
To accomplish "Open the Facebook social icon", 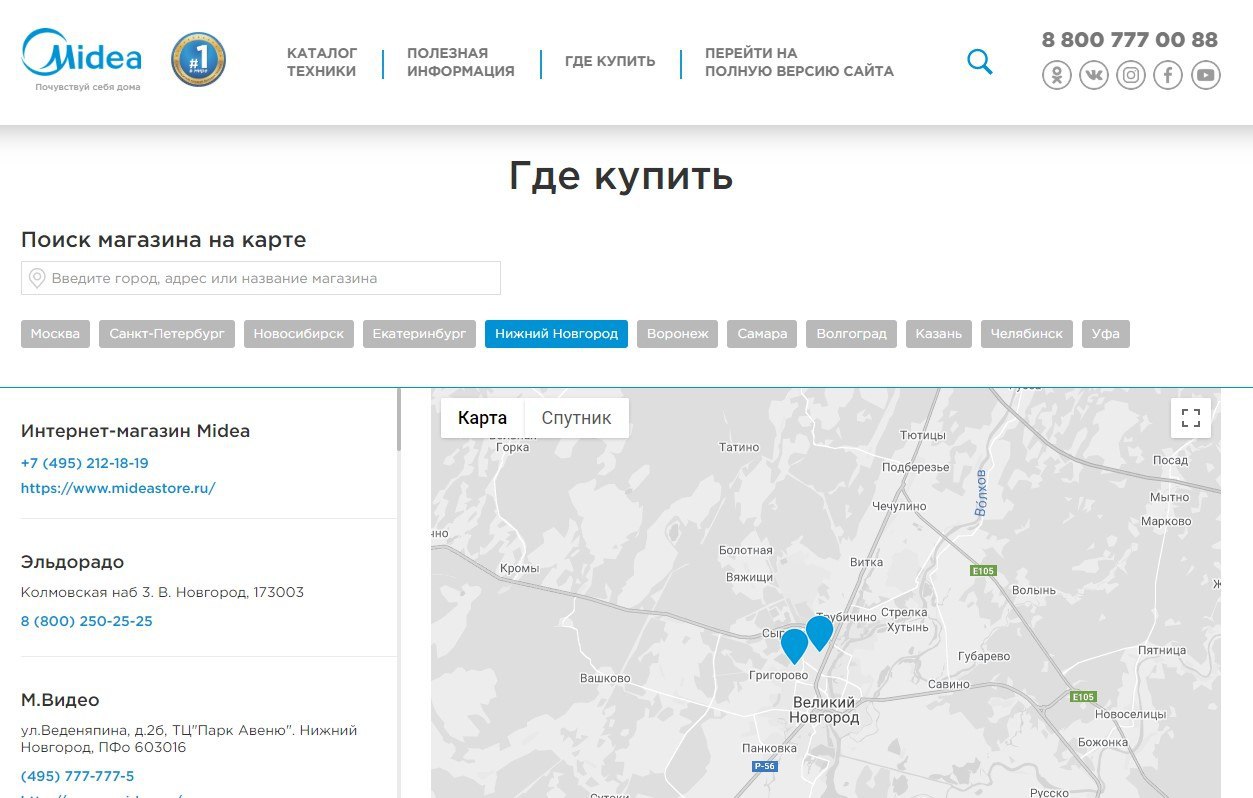I will tap(1168, 75).
